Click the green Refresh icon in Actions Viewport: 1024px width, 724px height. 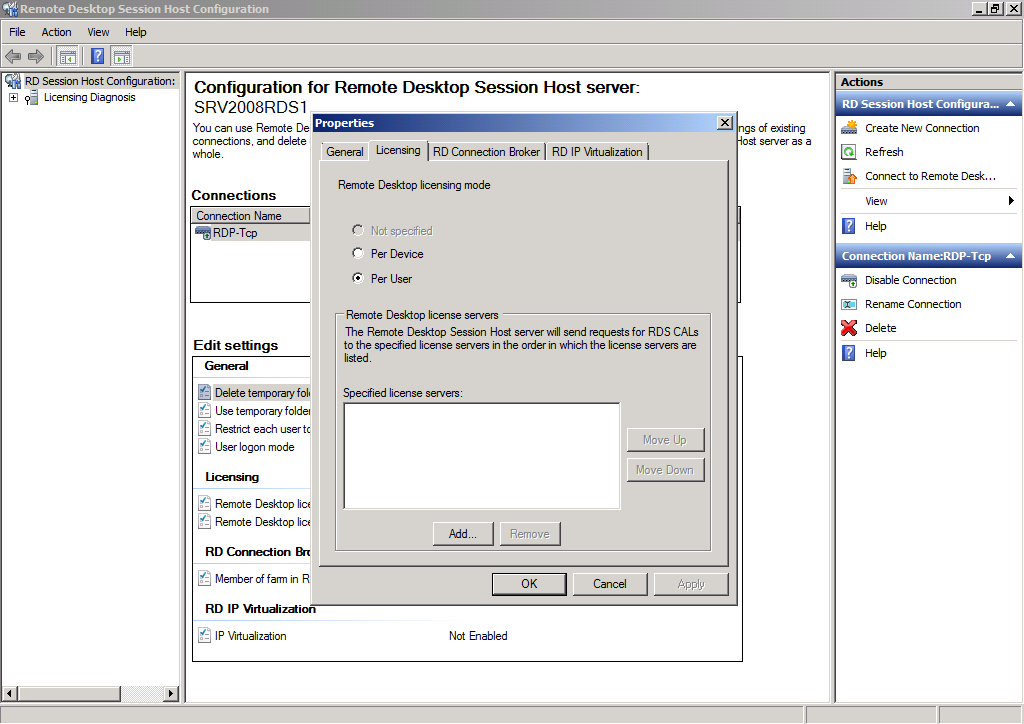849,152
